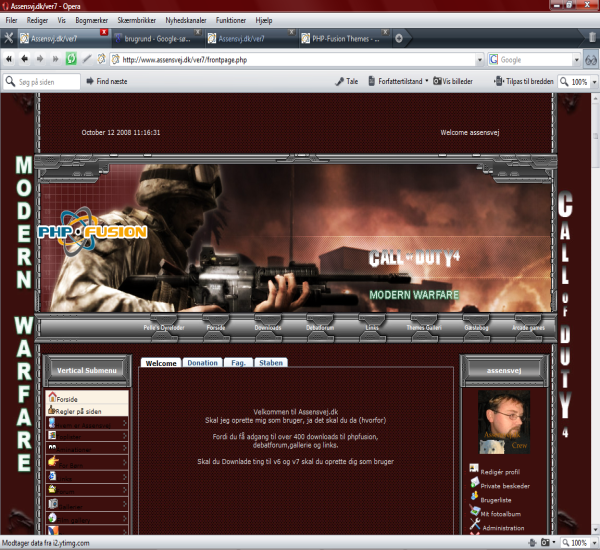
Task: Click the camera icon beside Gallerier
Action: [x=53, y=503]
